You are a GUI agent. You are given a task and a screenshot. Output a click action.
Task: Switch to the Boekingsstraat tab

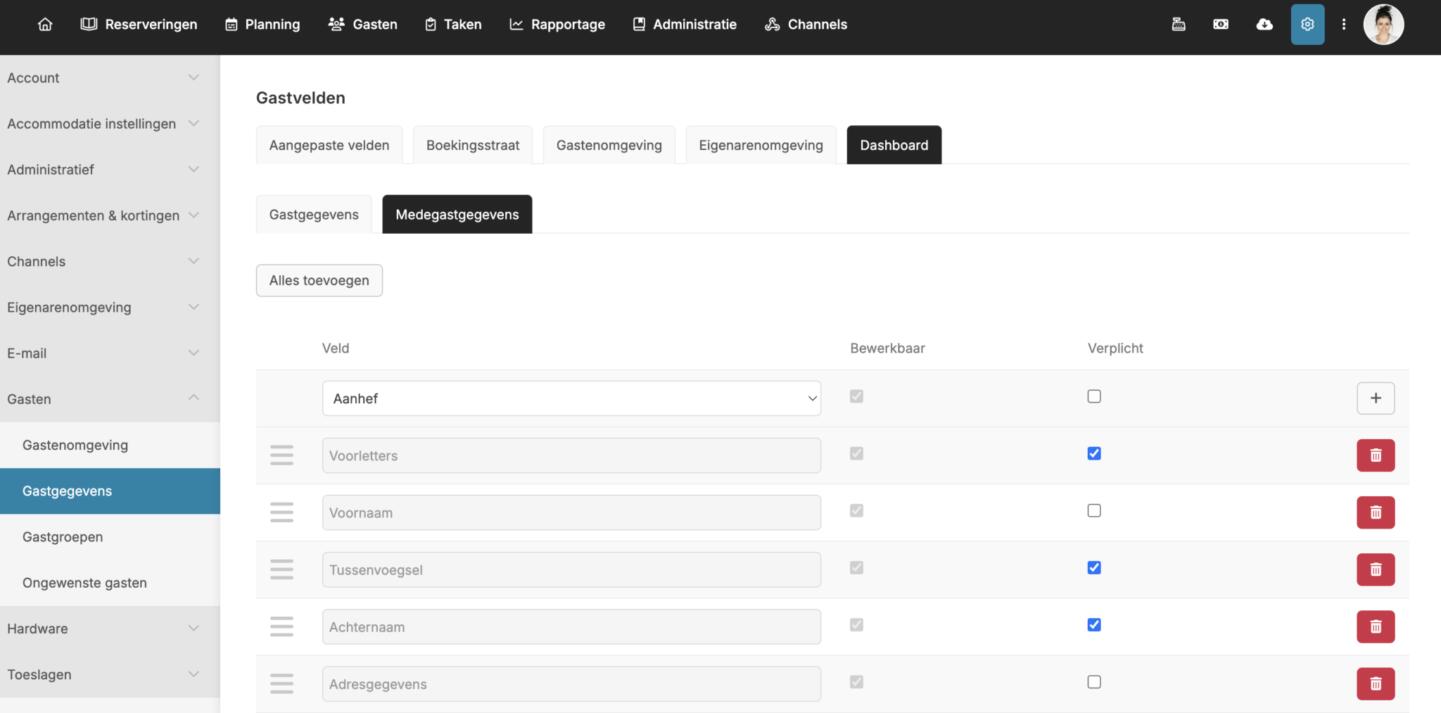pos(472,145)
